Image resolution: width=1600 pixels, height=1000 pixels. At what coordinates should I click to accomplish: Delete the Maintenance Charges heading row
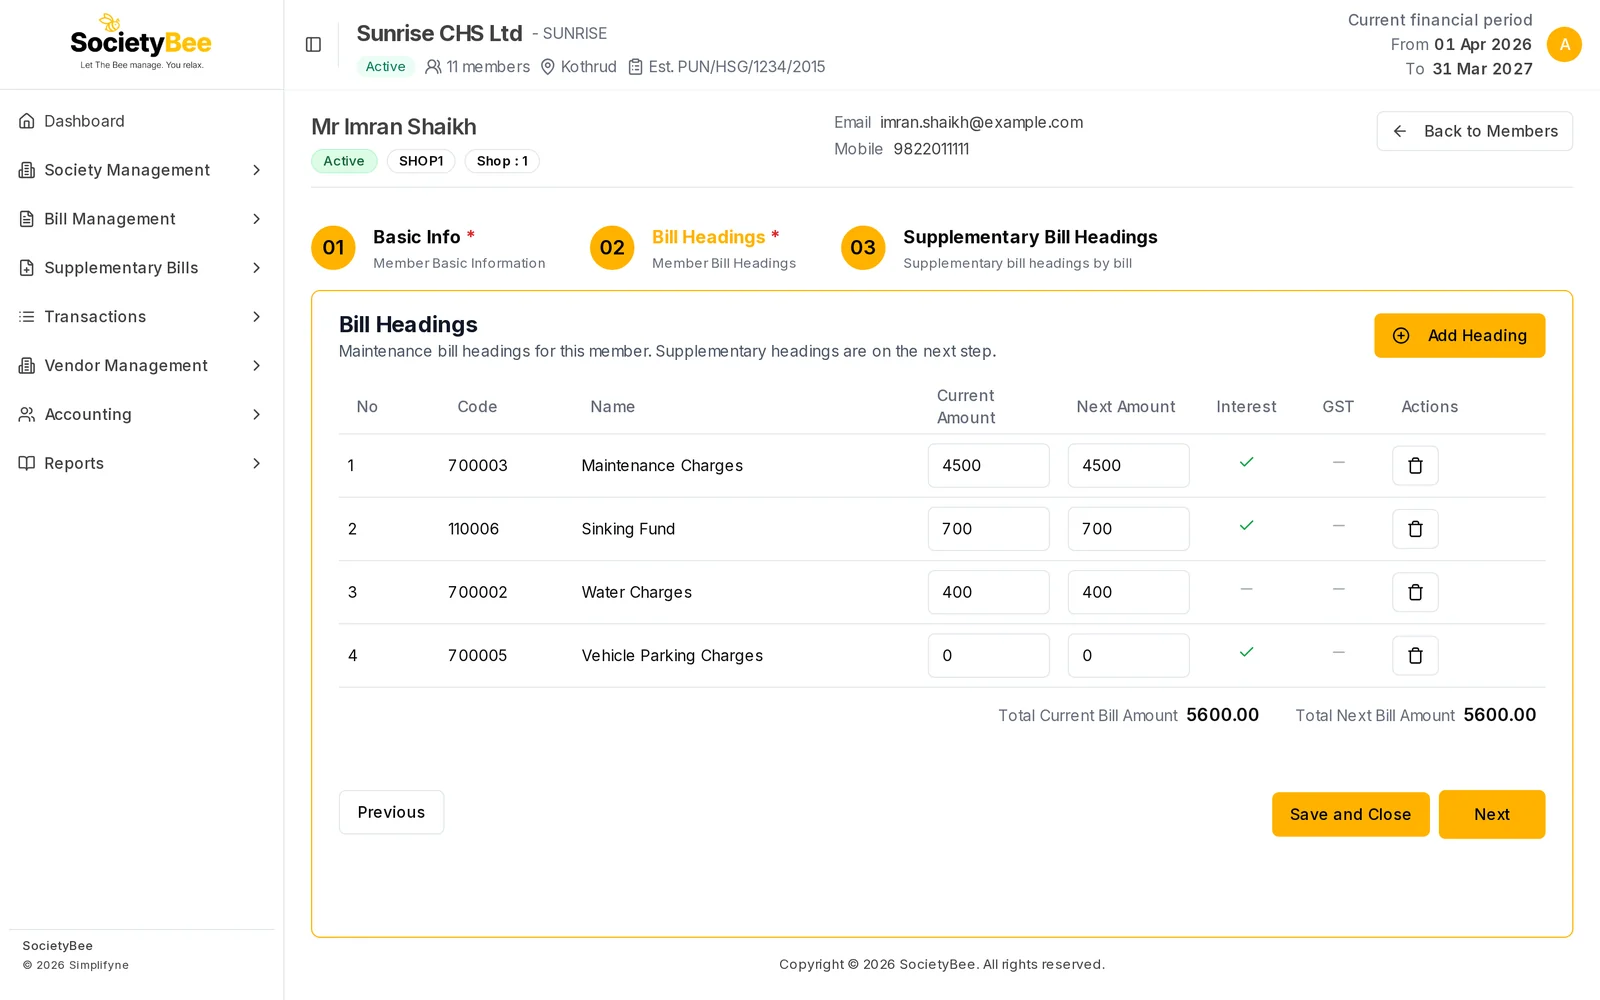click(1415, 466)
